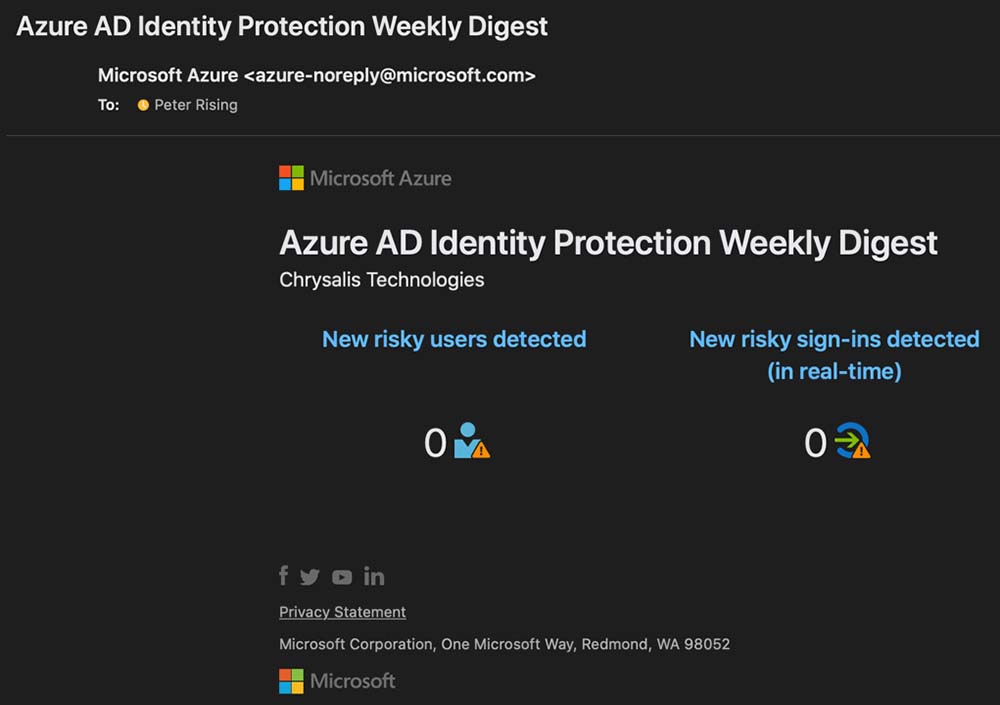Viewport: 1000px width, 705px height.
Task: Click the Microsoft Azure logo
Action: (x=365, y=179)
